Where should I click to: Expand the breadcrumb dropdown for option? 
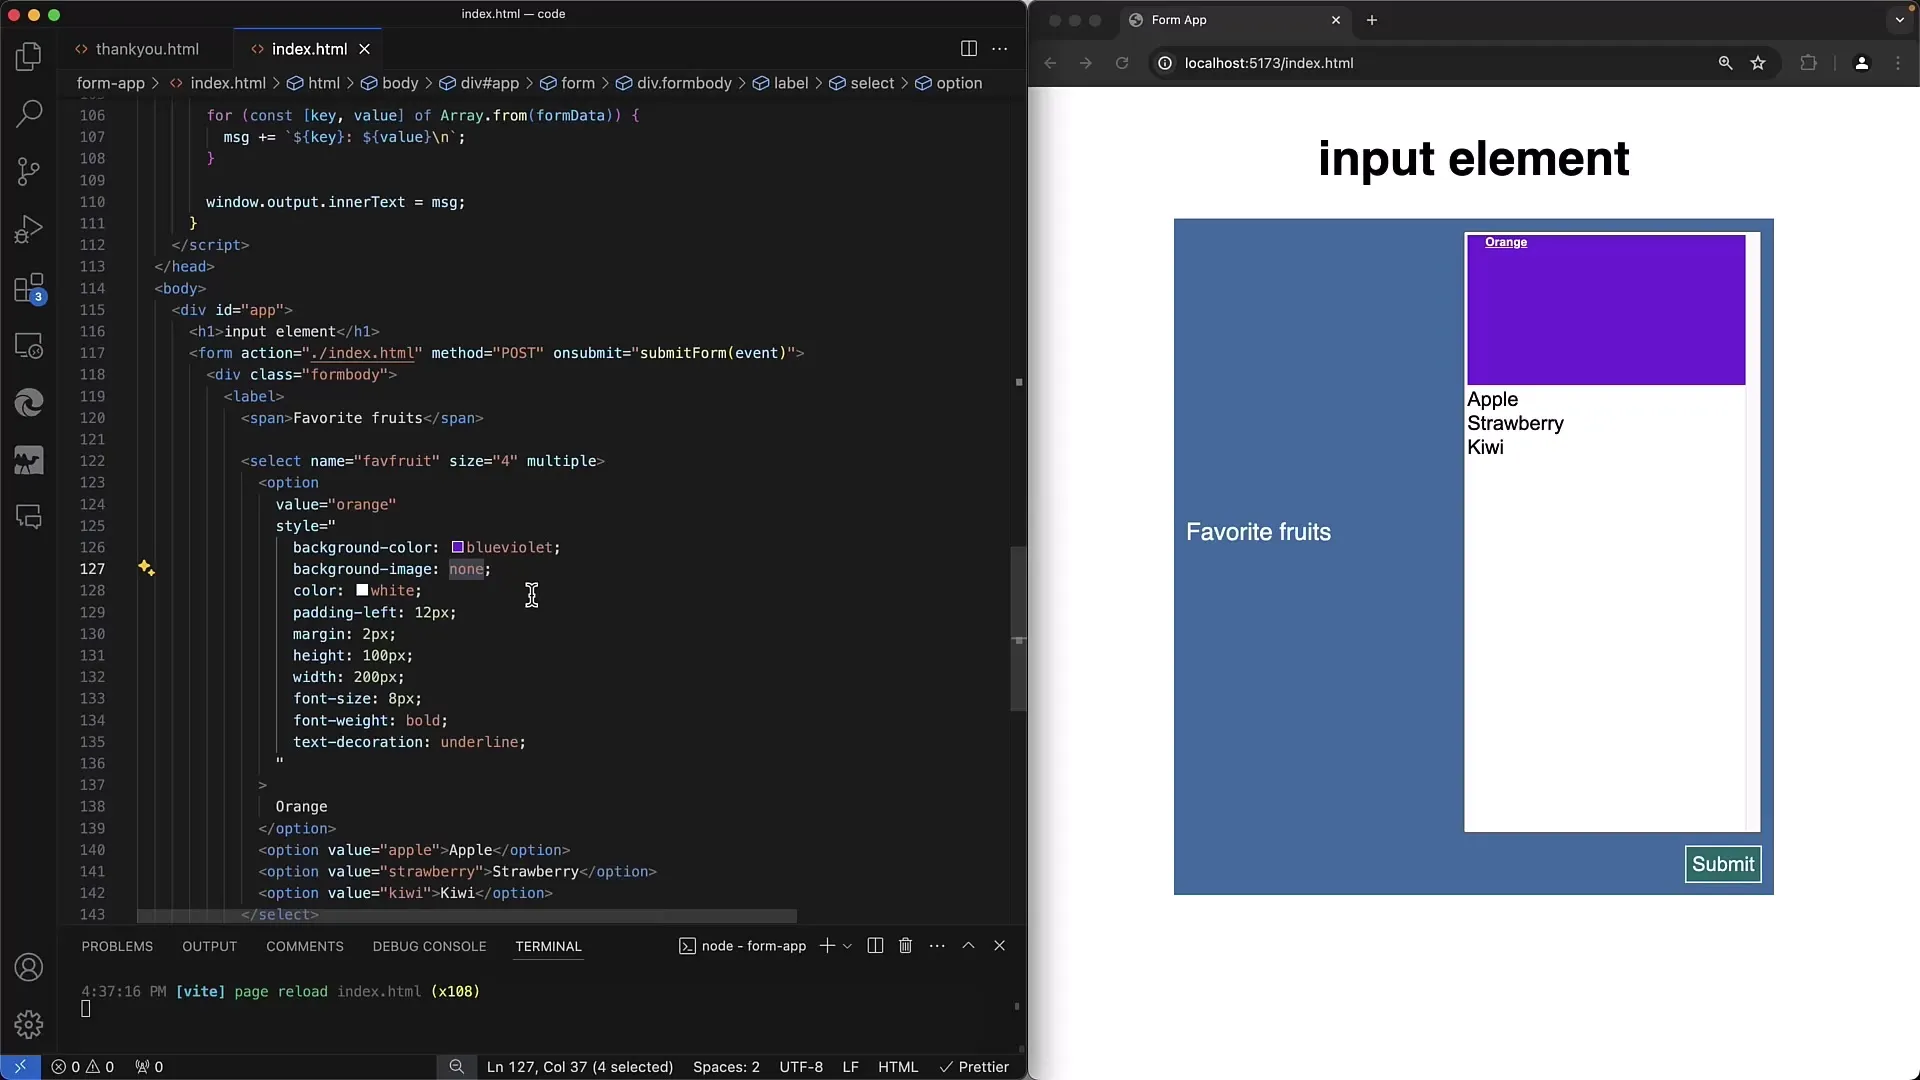coord(960,82)
